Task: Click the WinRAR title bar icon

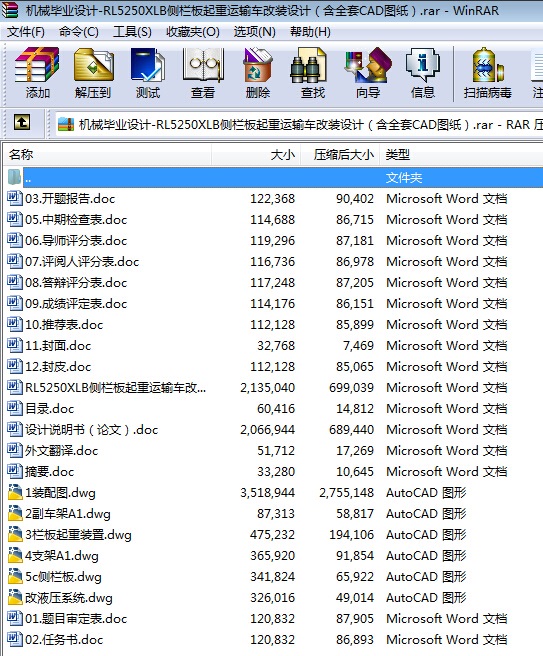Action: (x=10, y=10)
